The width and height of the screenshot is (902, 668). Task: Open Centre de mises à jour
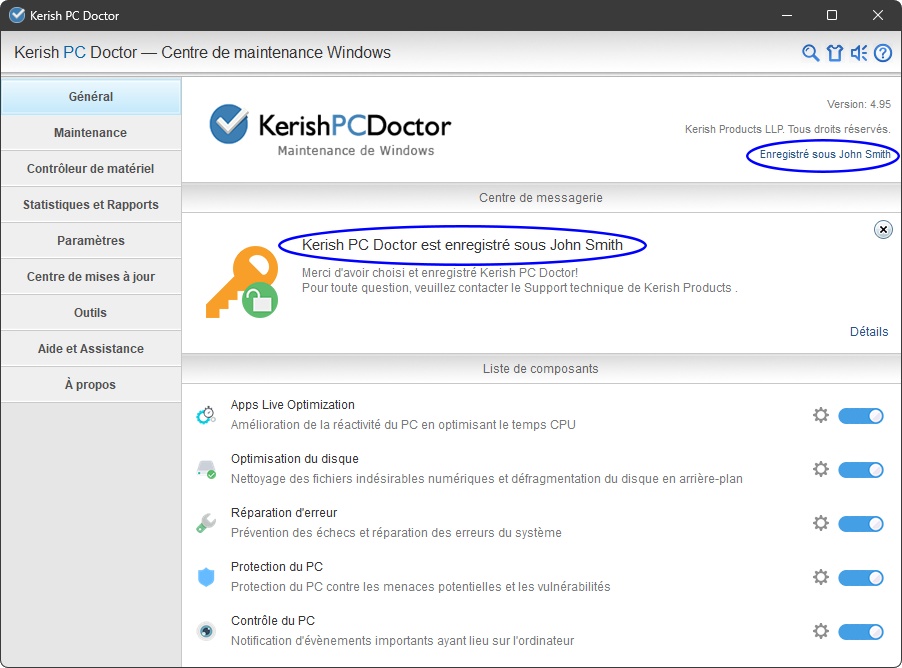point(90,277)
